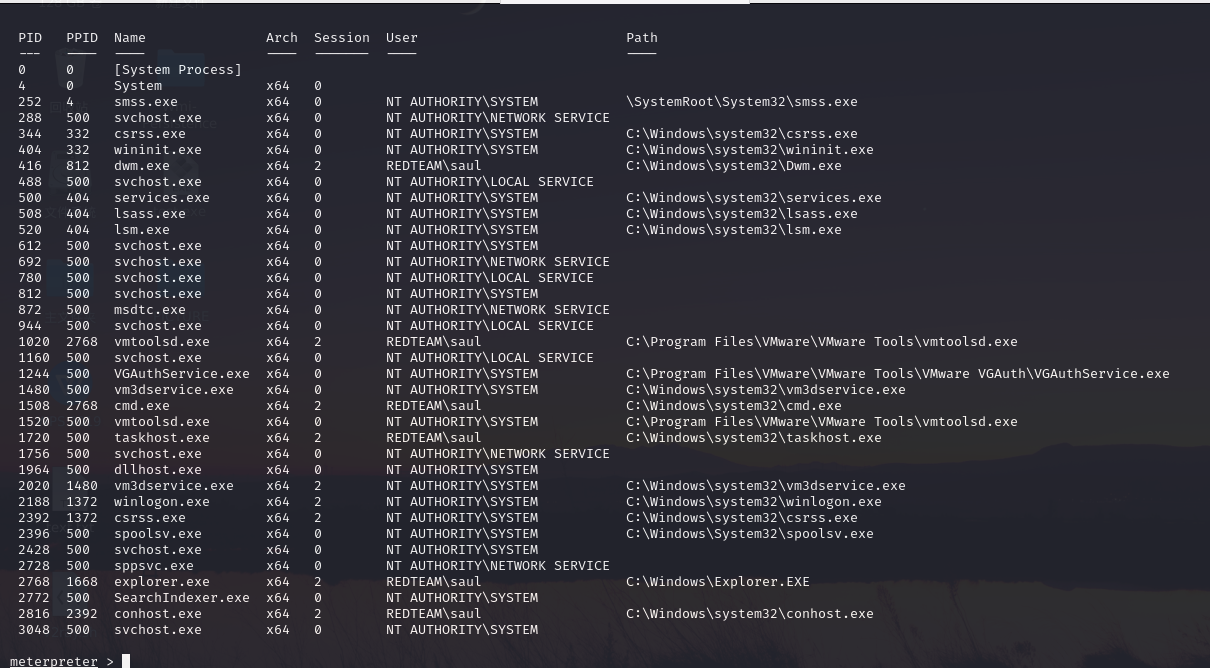Click the PID column header
Viewport: 1210px width, 668px height.
[30, 38]
